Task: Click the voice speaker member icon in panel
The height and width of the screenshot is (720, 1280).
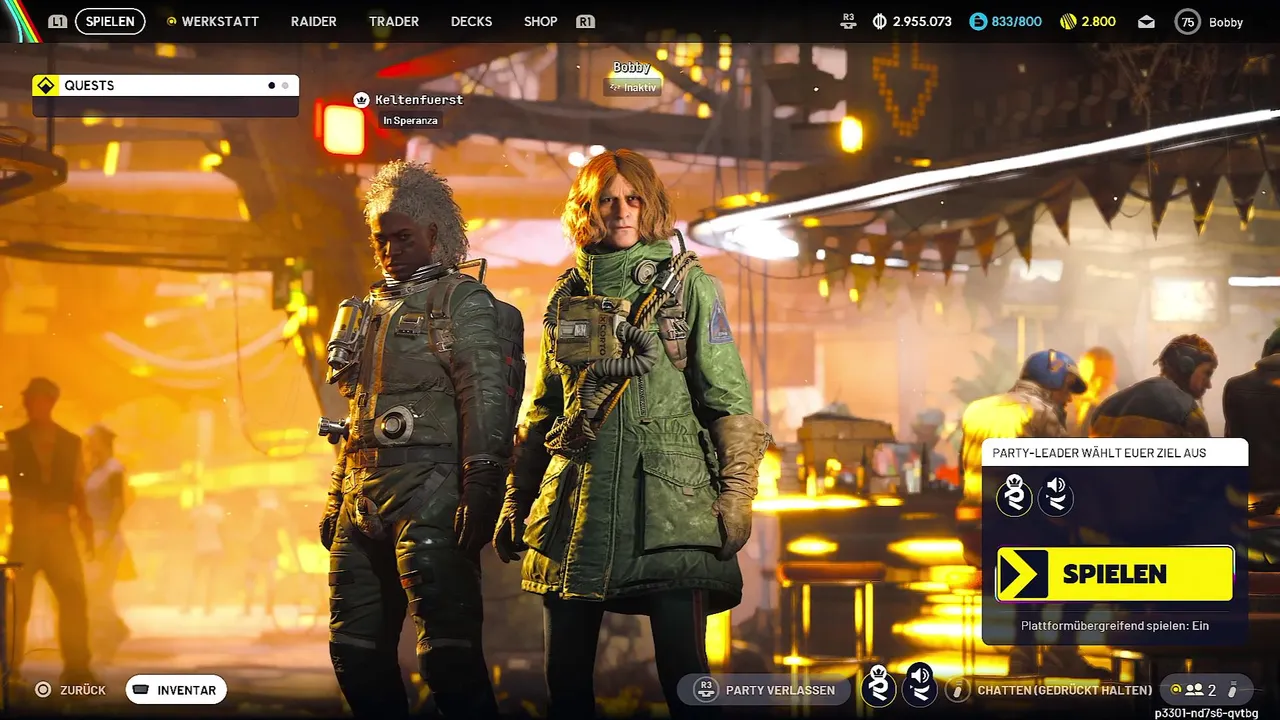Action: click(1055, 496)
